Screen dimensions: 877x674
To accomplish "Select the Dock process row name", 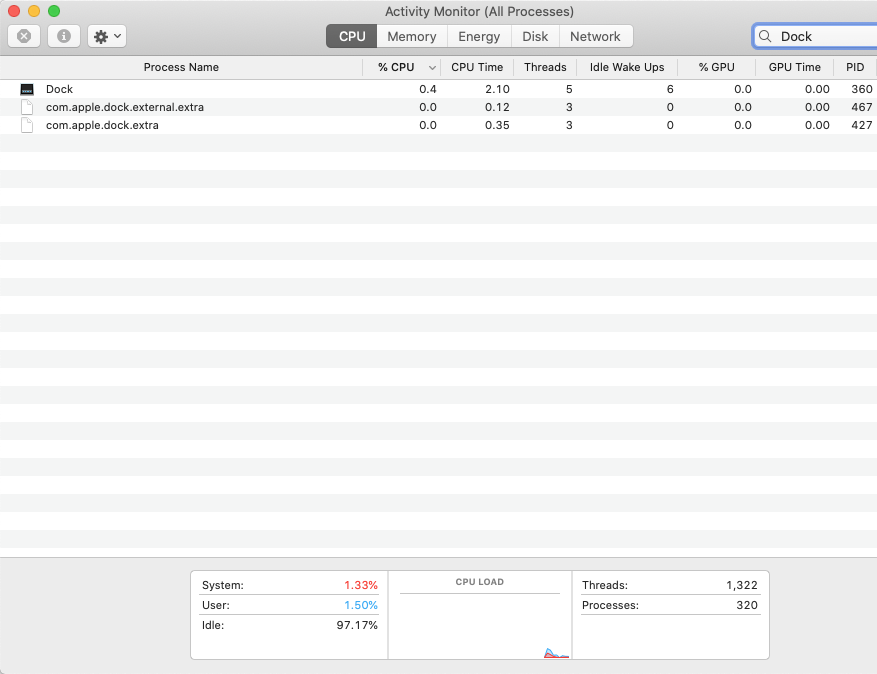I will pyautogui.click(x=59, y=89).
